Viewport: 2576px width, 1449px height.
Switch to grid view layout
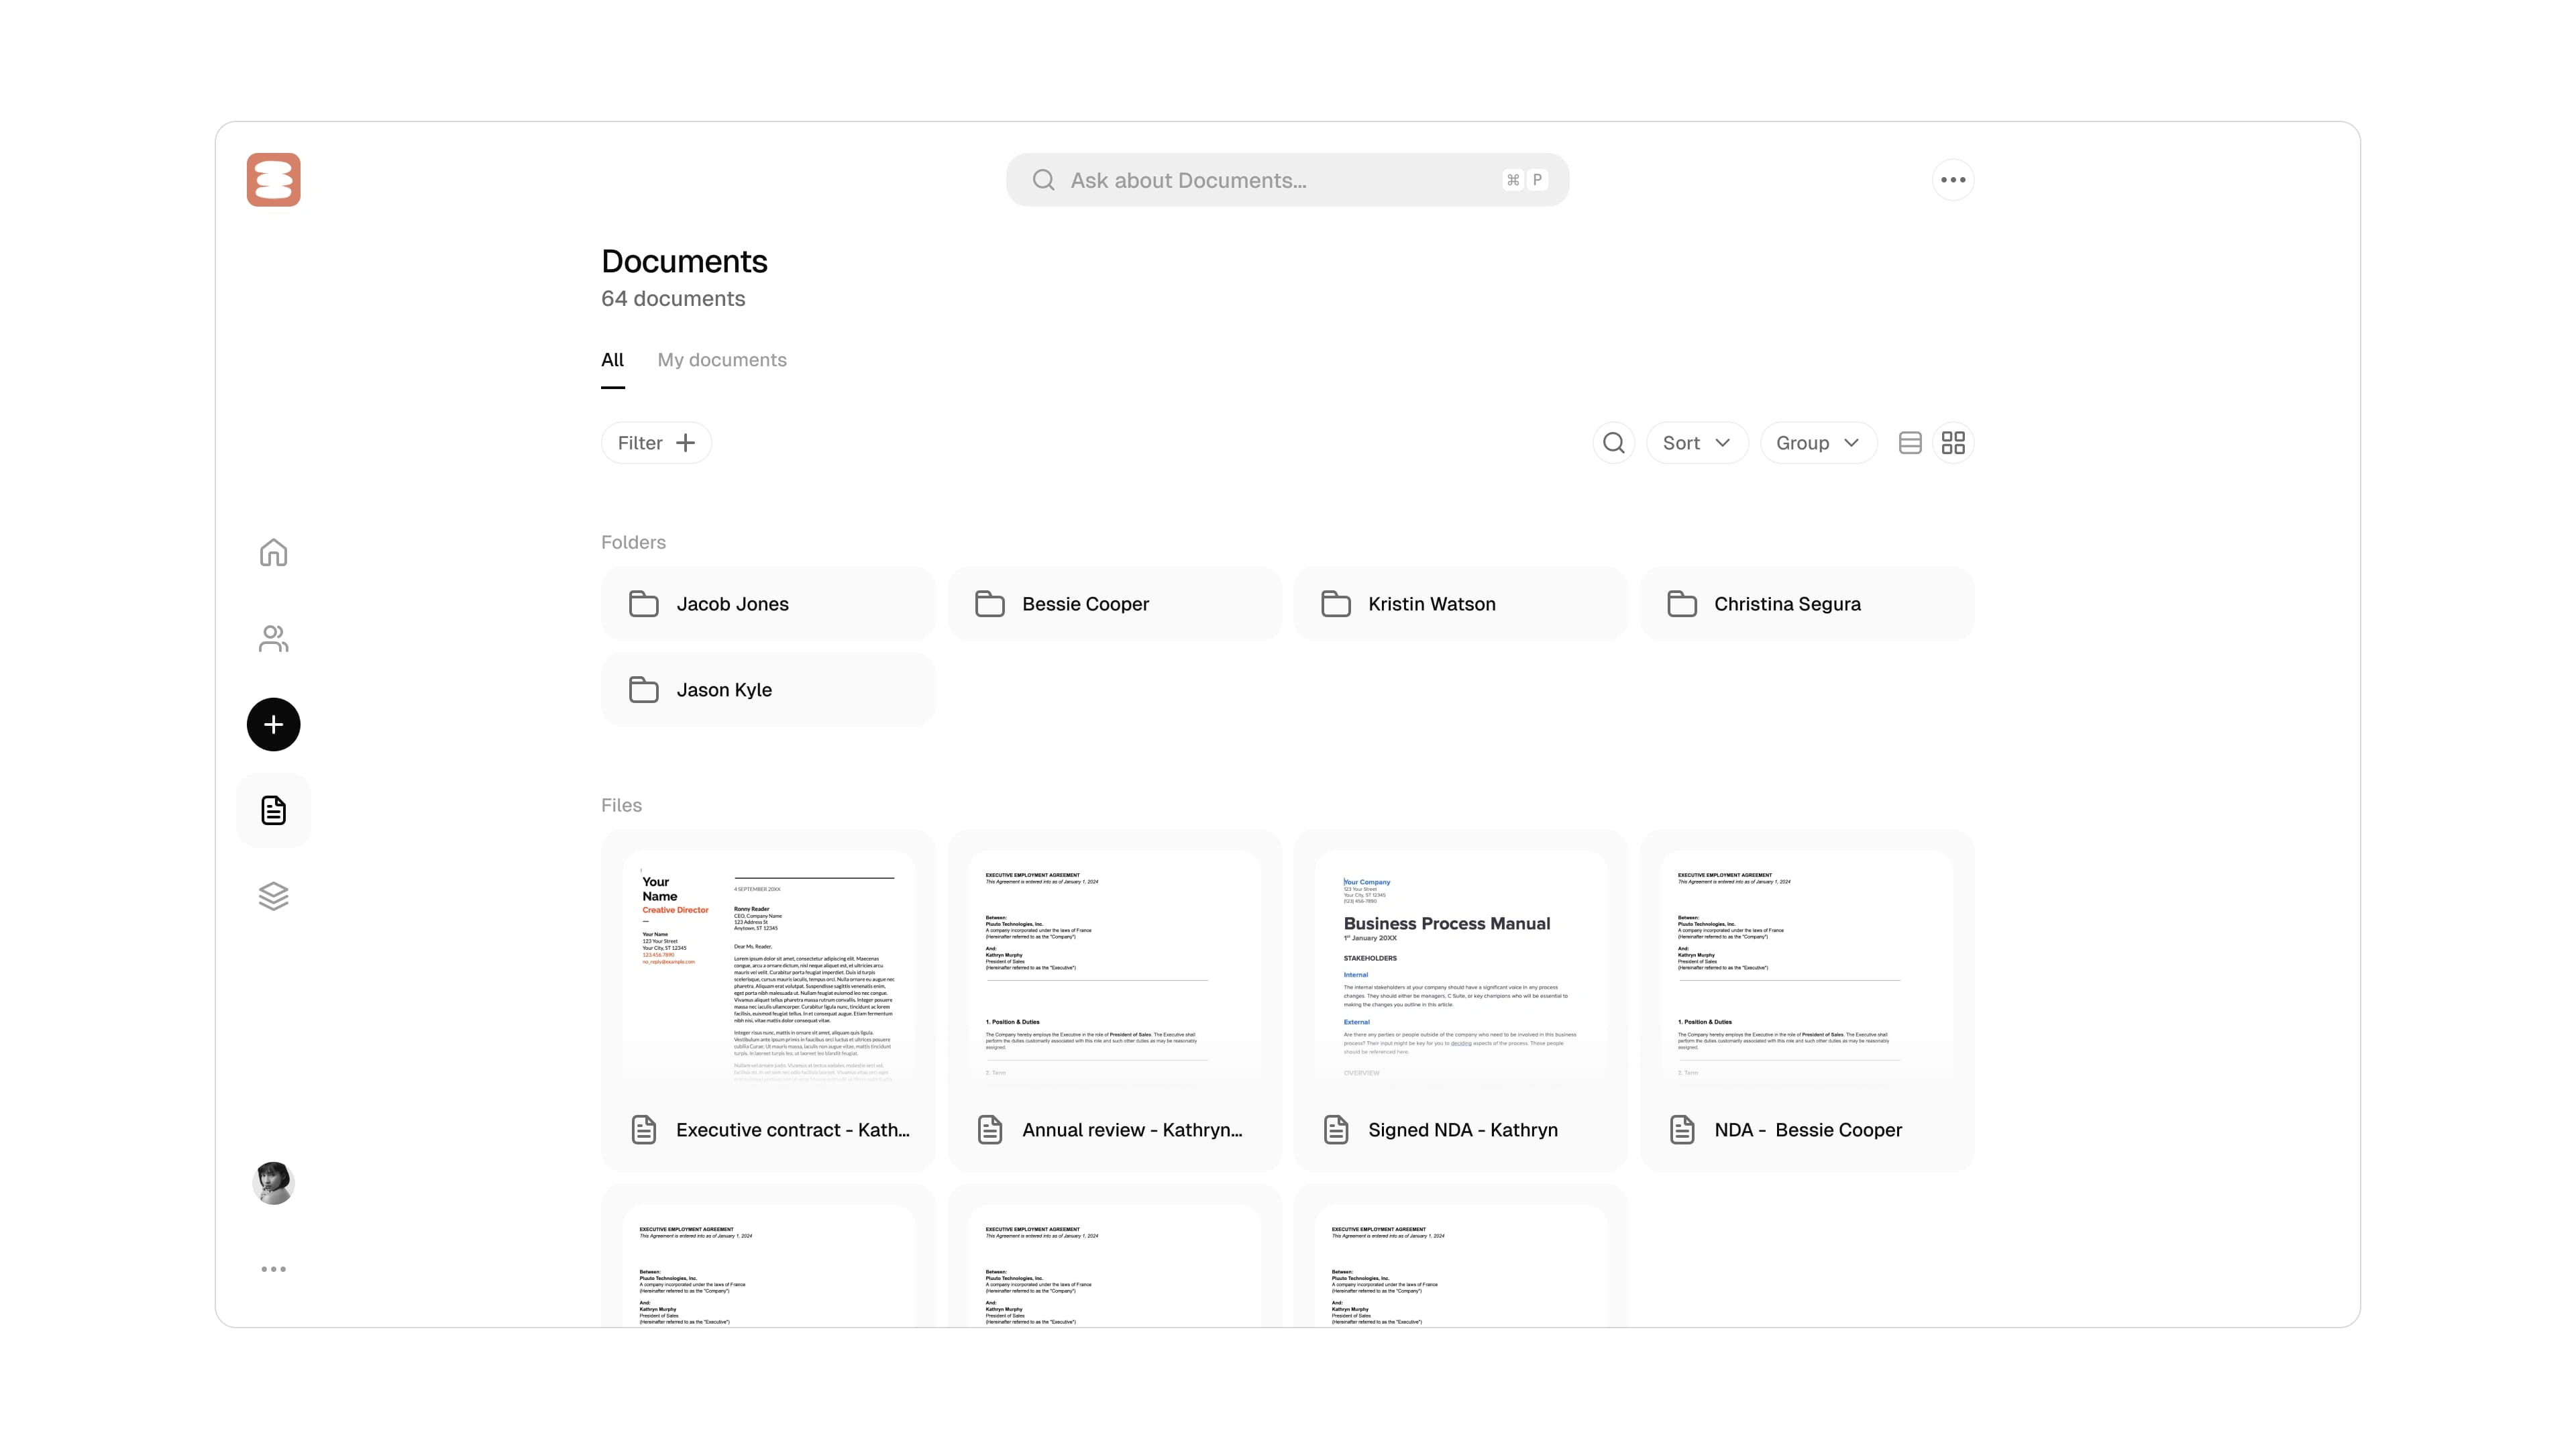(x=1952, y=443)
